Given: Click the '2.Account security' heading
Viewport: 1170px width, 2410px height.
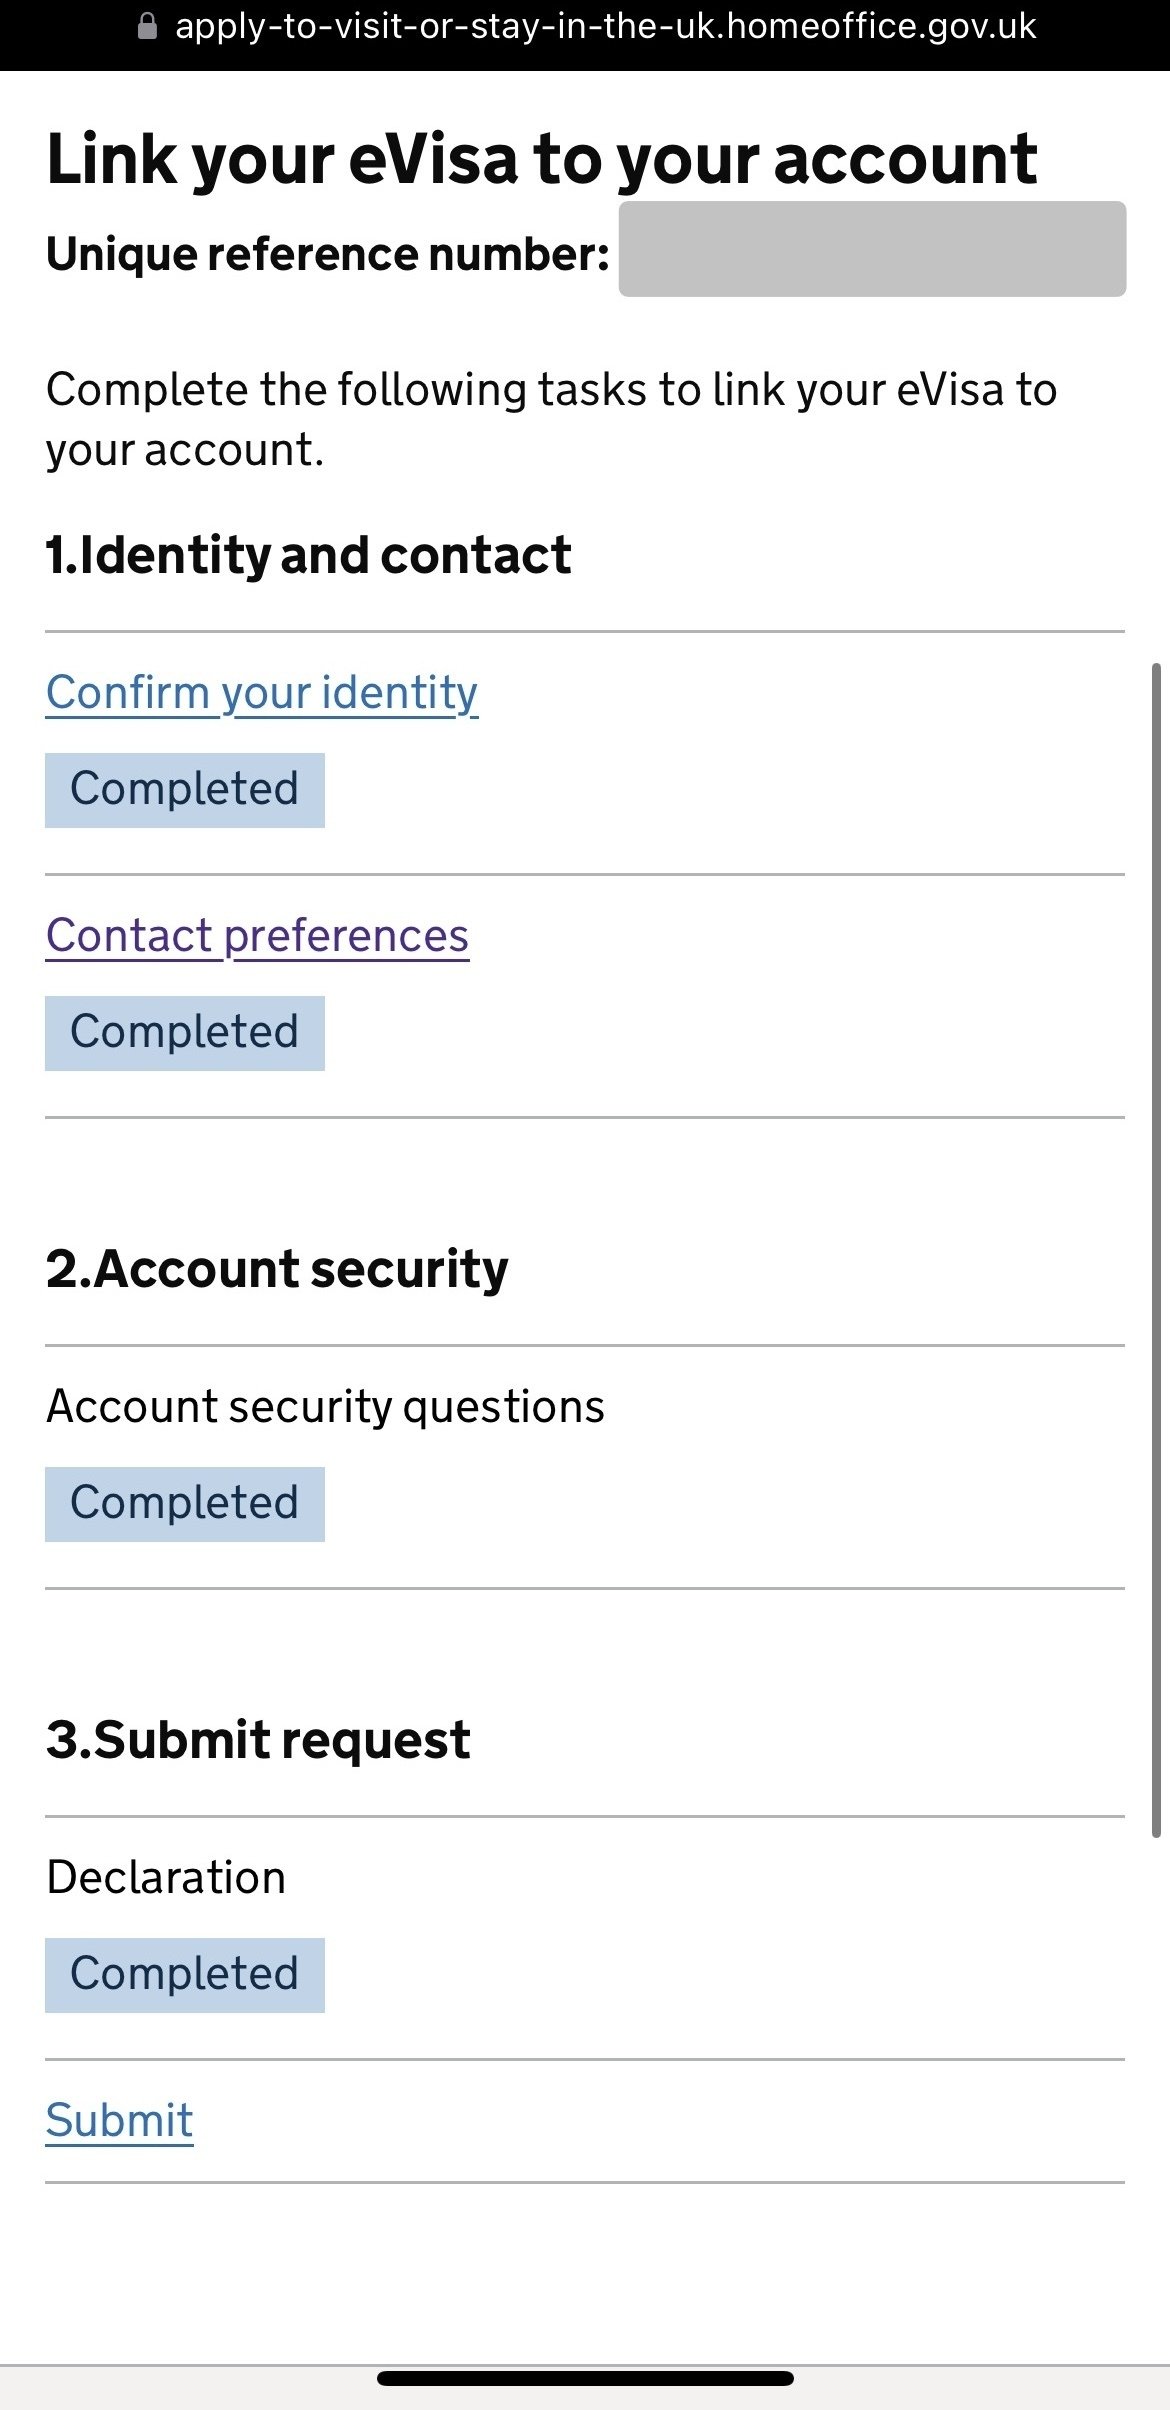Looking at the screenshot, I should click(277, 1269).
